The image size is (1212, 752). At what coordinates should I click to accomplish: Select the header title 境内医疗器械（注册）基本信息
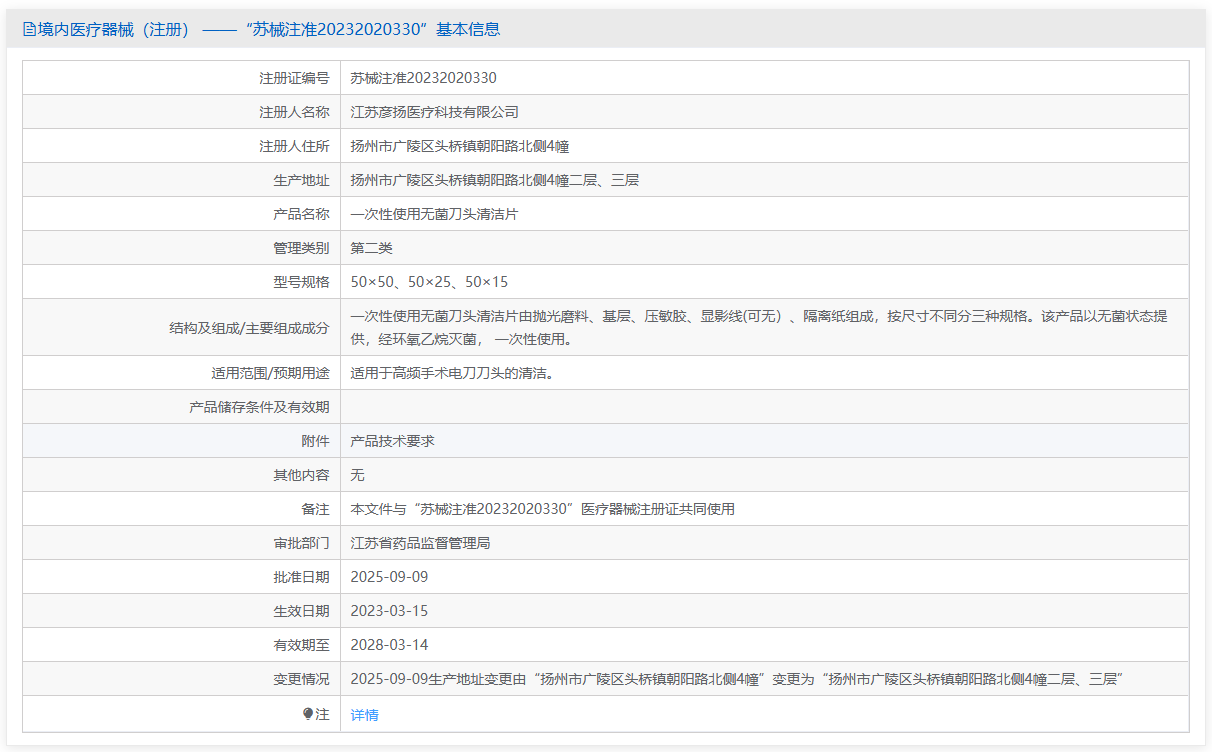coord(261,30)
